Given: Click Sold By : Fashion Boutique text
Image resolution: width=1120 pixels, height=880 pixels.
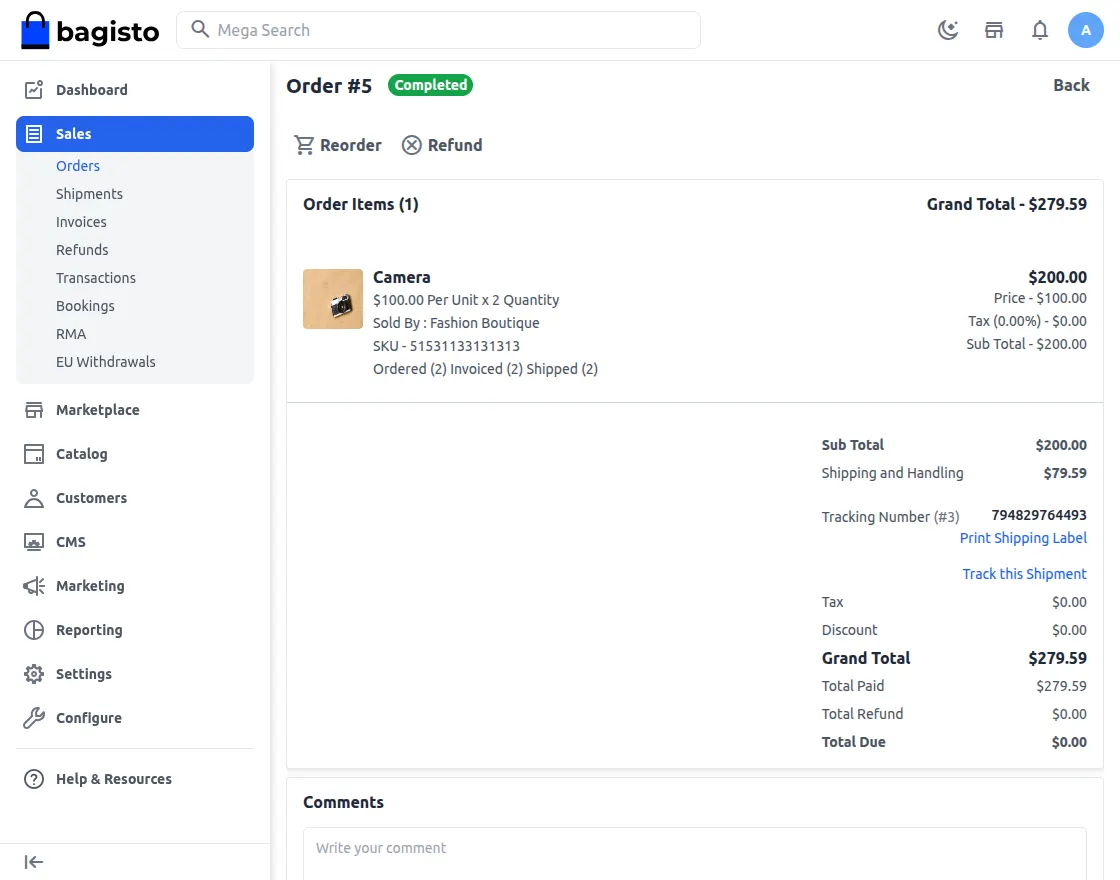Looking at the screenshot, I should coord(456,323).
